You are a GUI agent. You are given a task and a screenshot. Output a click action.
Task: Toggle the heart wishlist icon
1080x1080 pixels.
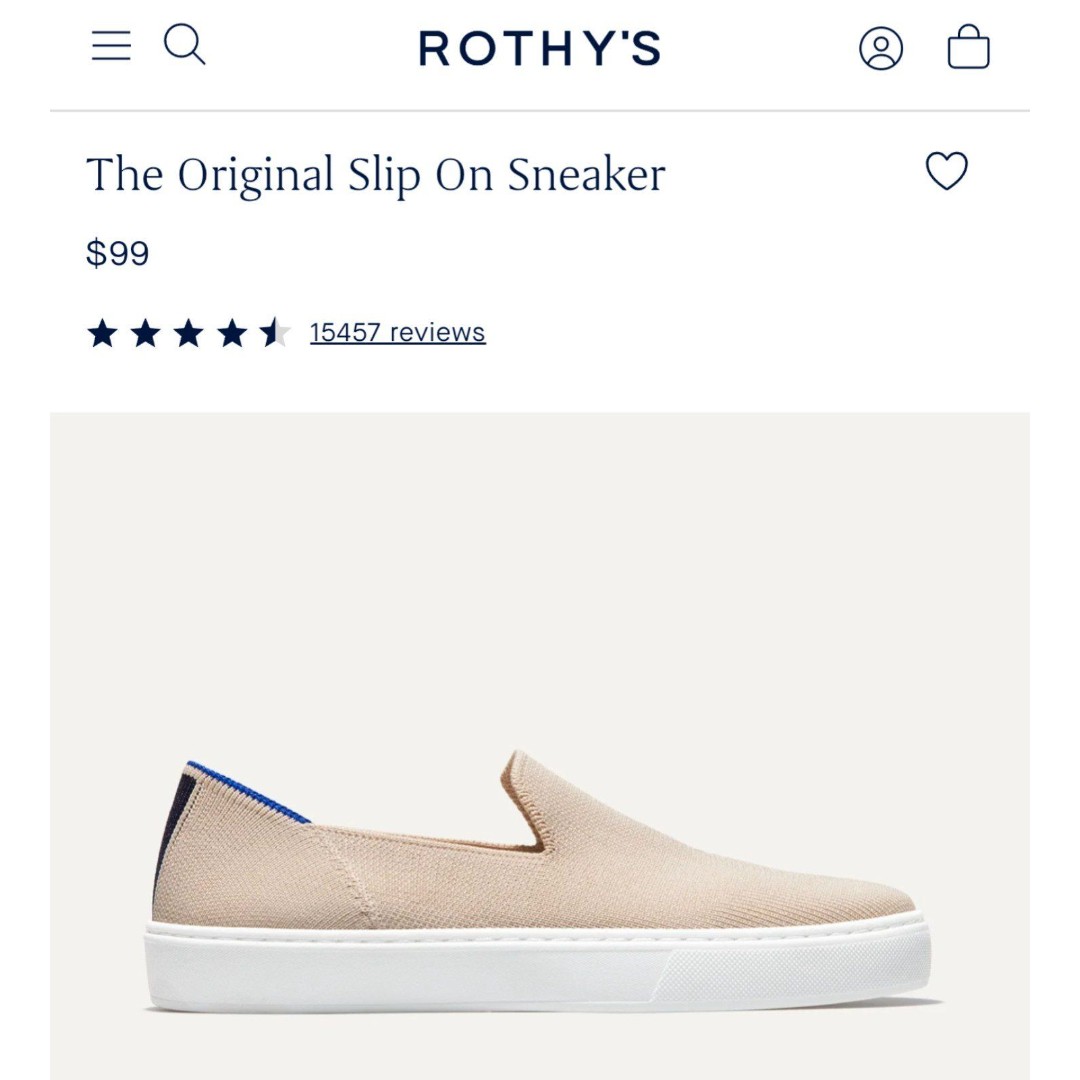(x=946, y=171)
